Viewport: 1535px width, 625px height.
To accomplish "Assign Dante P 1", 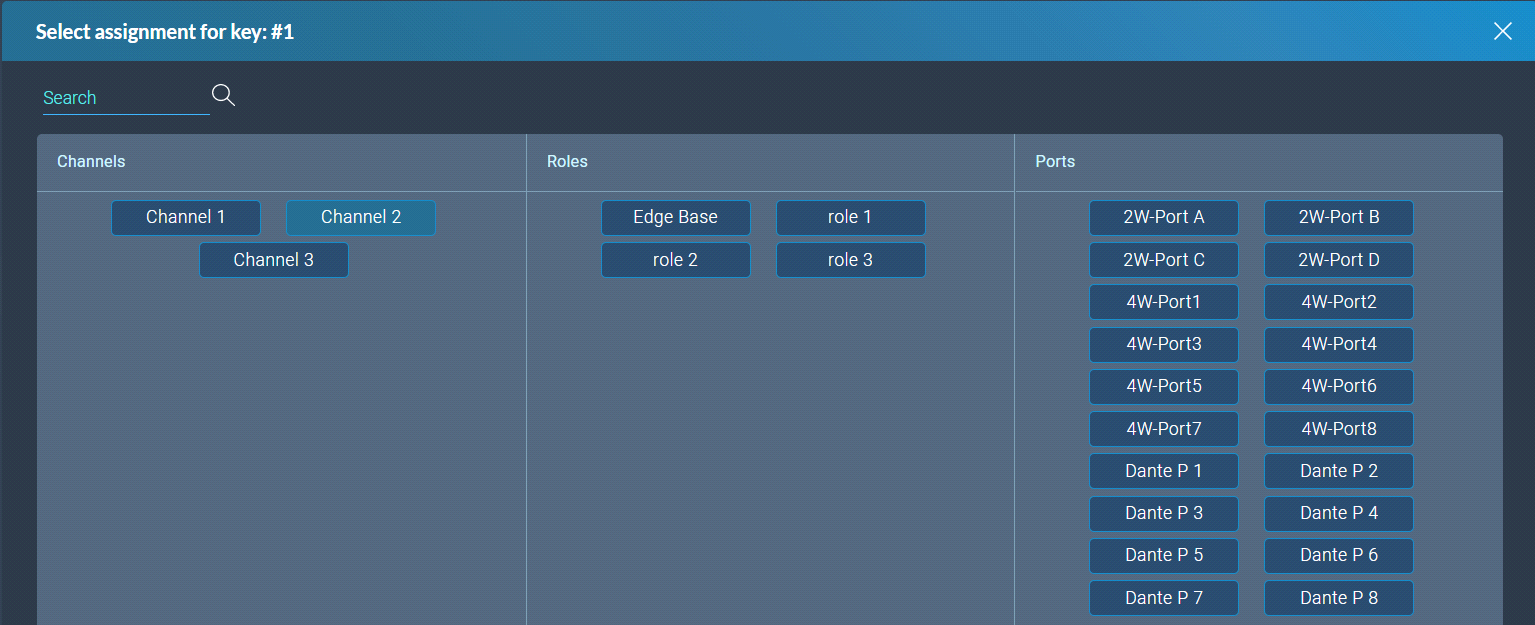I will click(x=1163, y=470).
